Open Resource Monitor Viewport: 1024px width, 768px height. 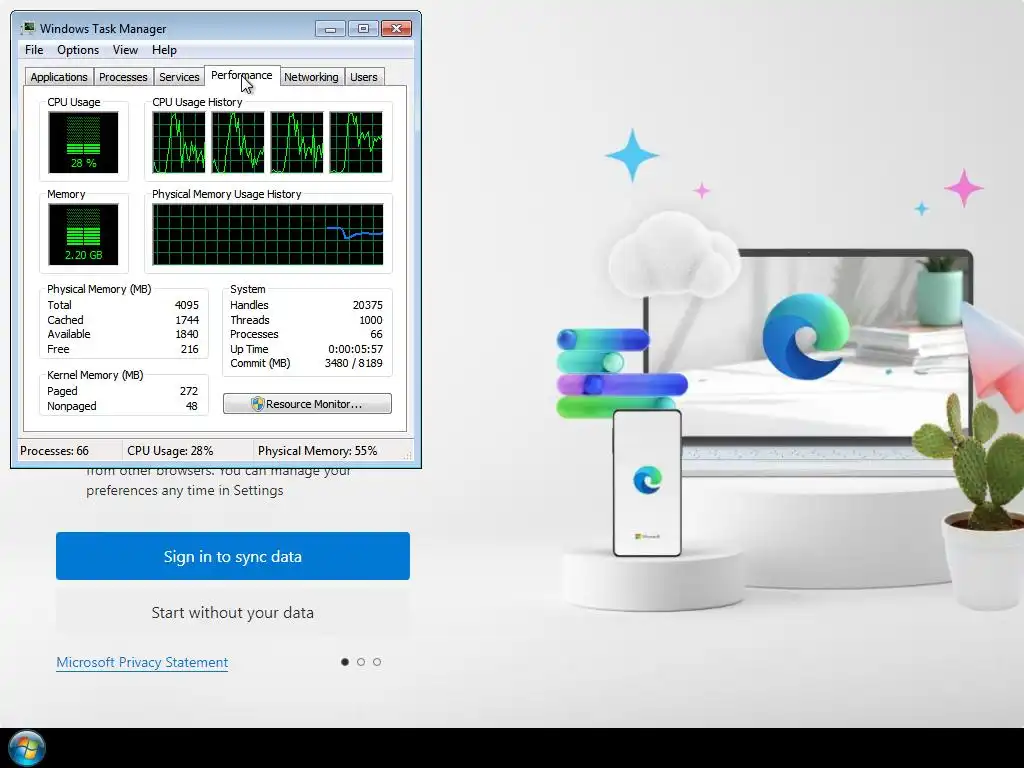click(307, 404)
